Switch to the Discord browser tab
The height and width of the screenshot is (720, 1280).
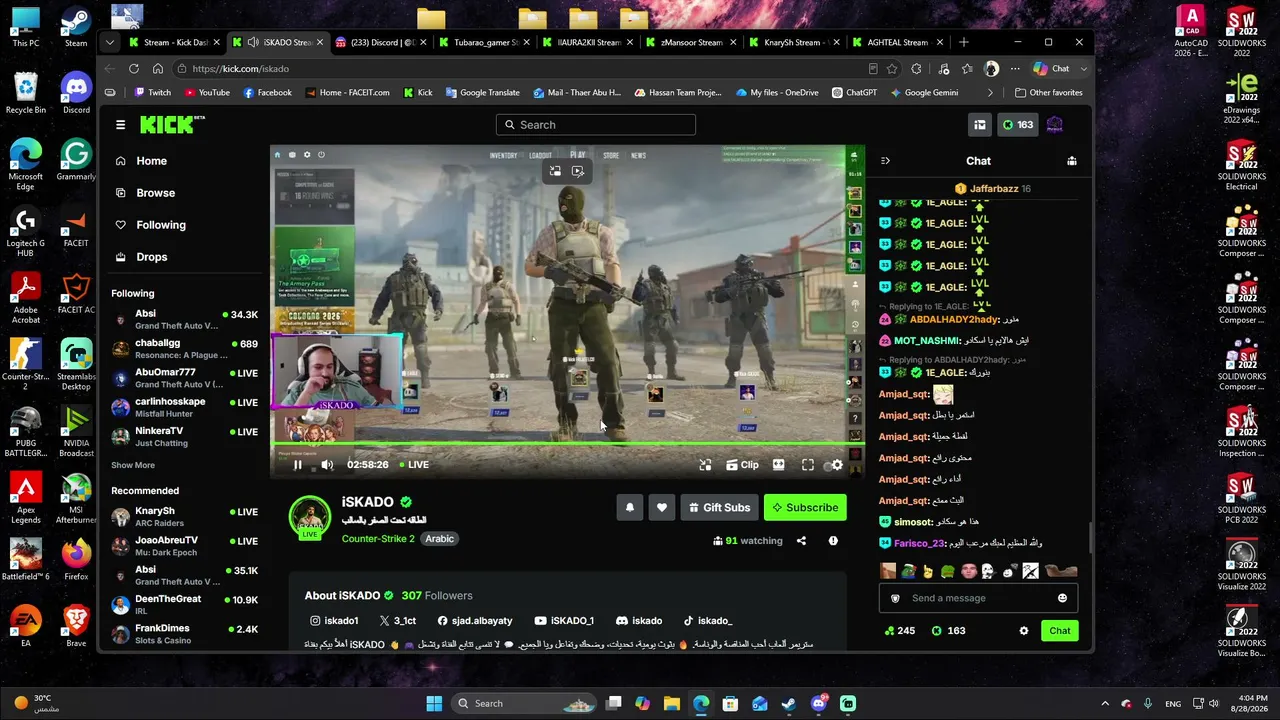pyautogui.click(x=381, y=43)
